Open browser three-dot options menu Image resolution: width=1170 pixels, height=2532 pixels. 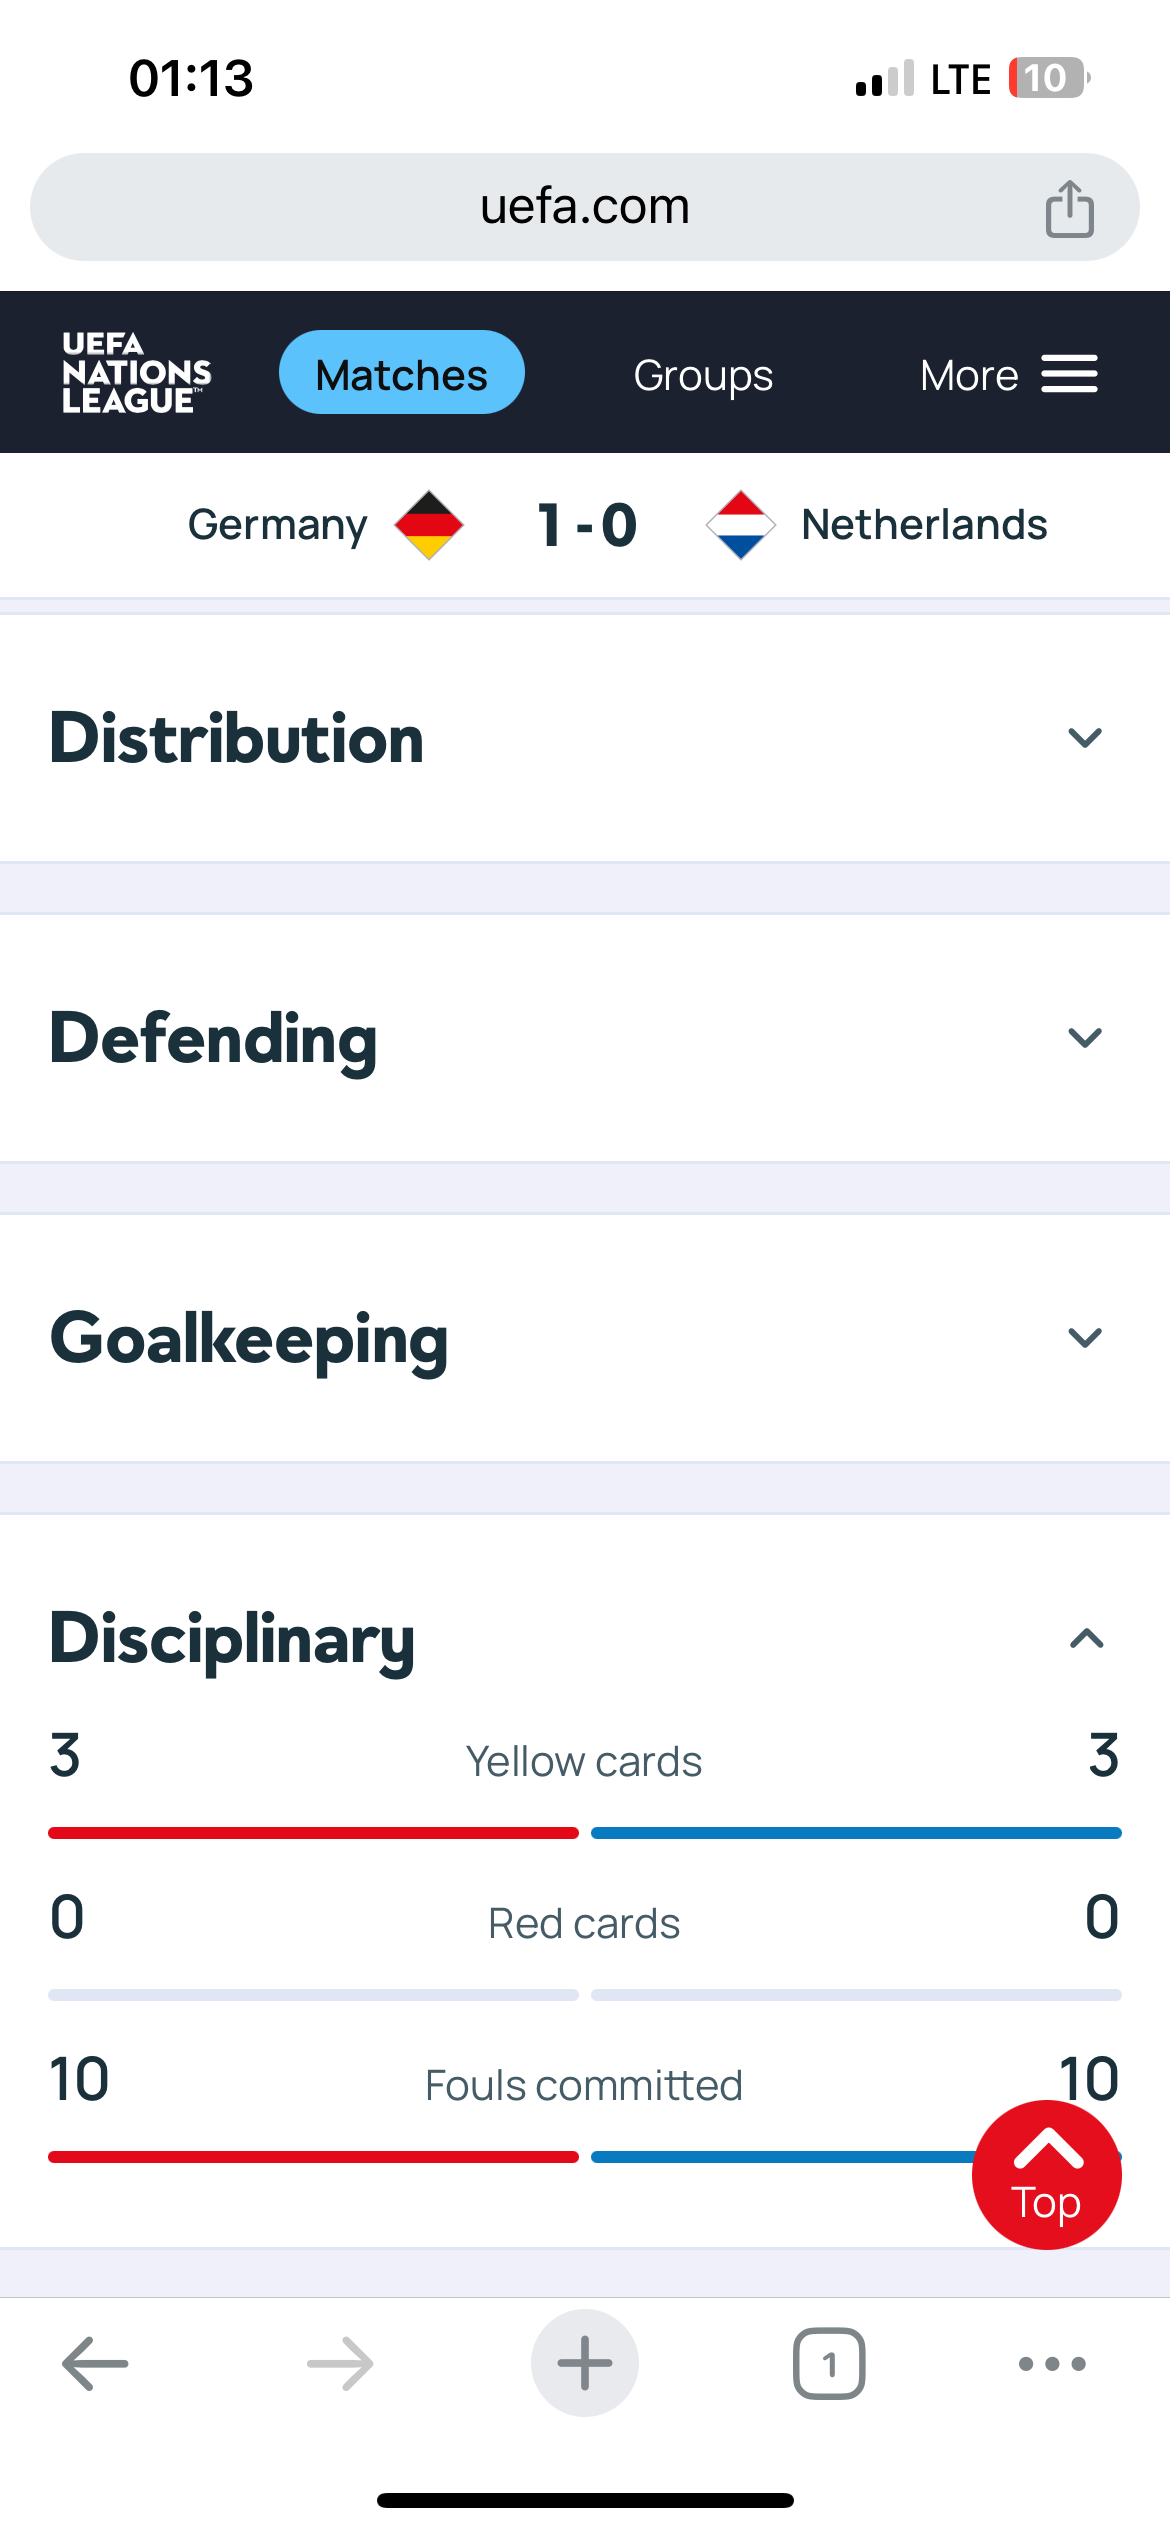click(x=1051, y=2364)
